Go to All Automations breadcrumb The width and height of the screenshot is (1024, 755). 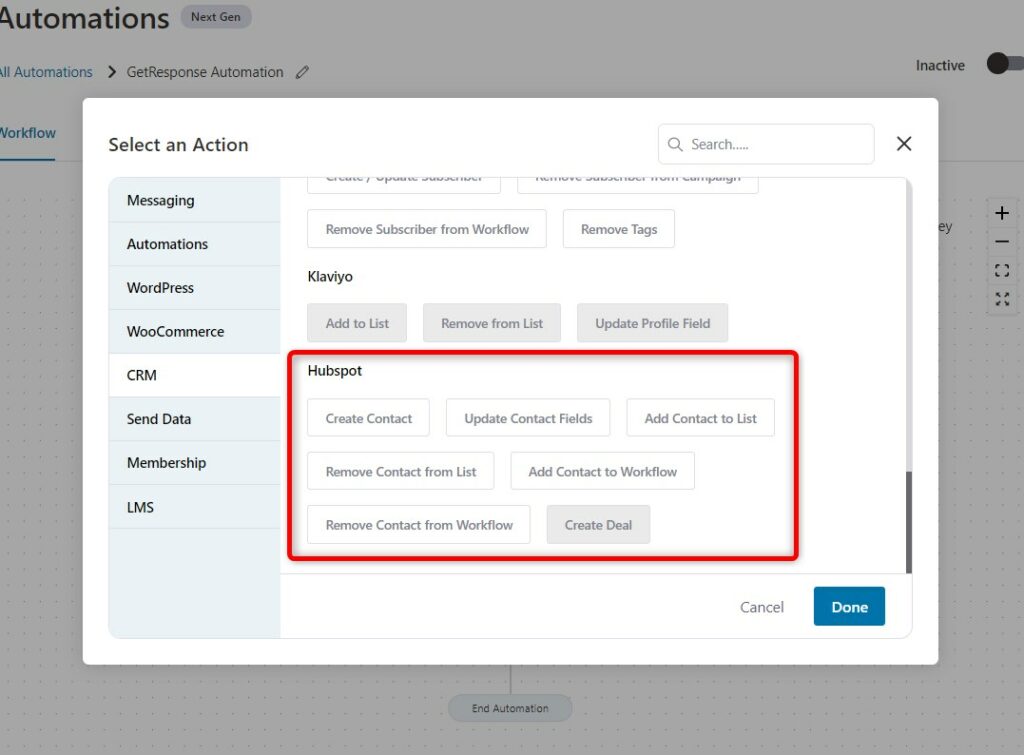[x=46, y=72]
